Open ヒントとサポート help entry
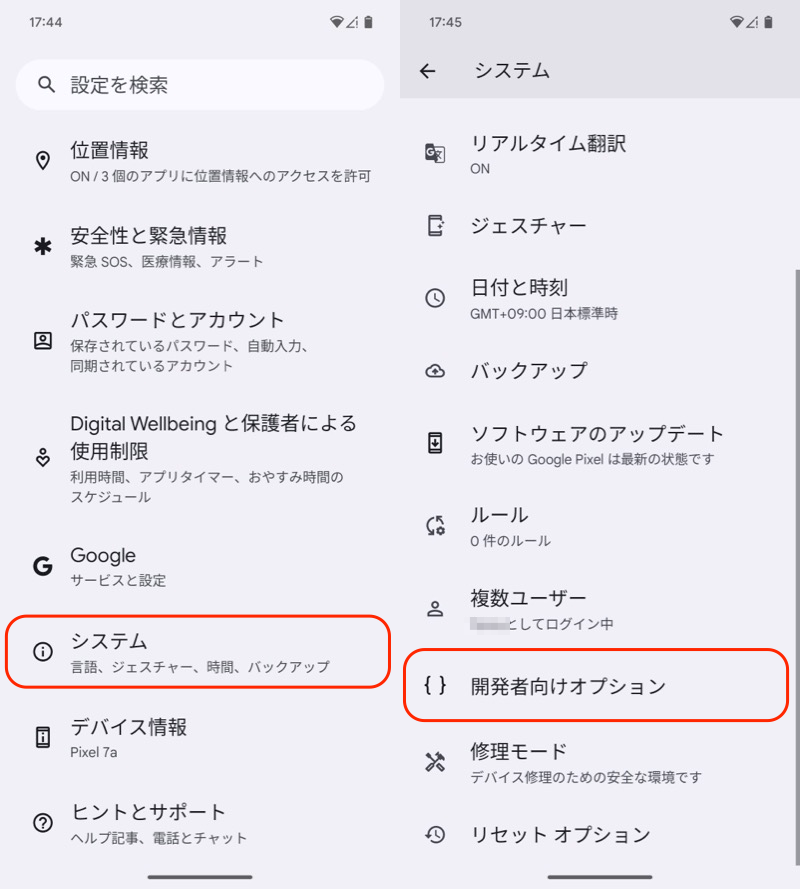 [200, 823]
